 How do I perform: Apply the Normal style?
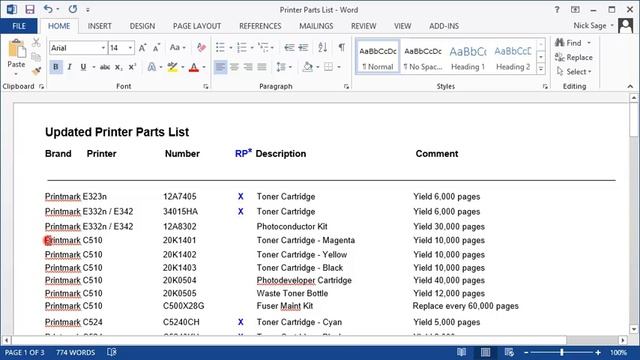(x=378, y=57)
